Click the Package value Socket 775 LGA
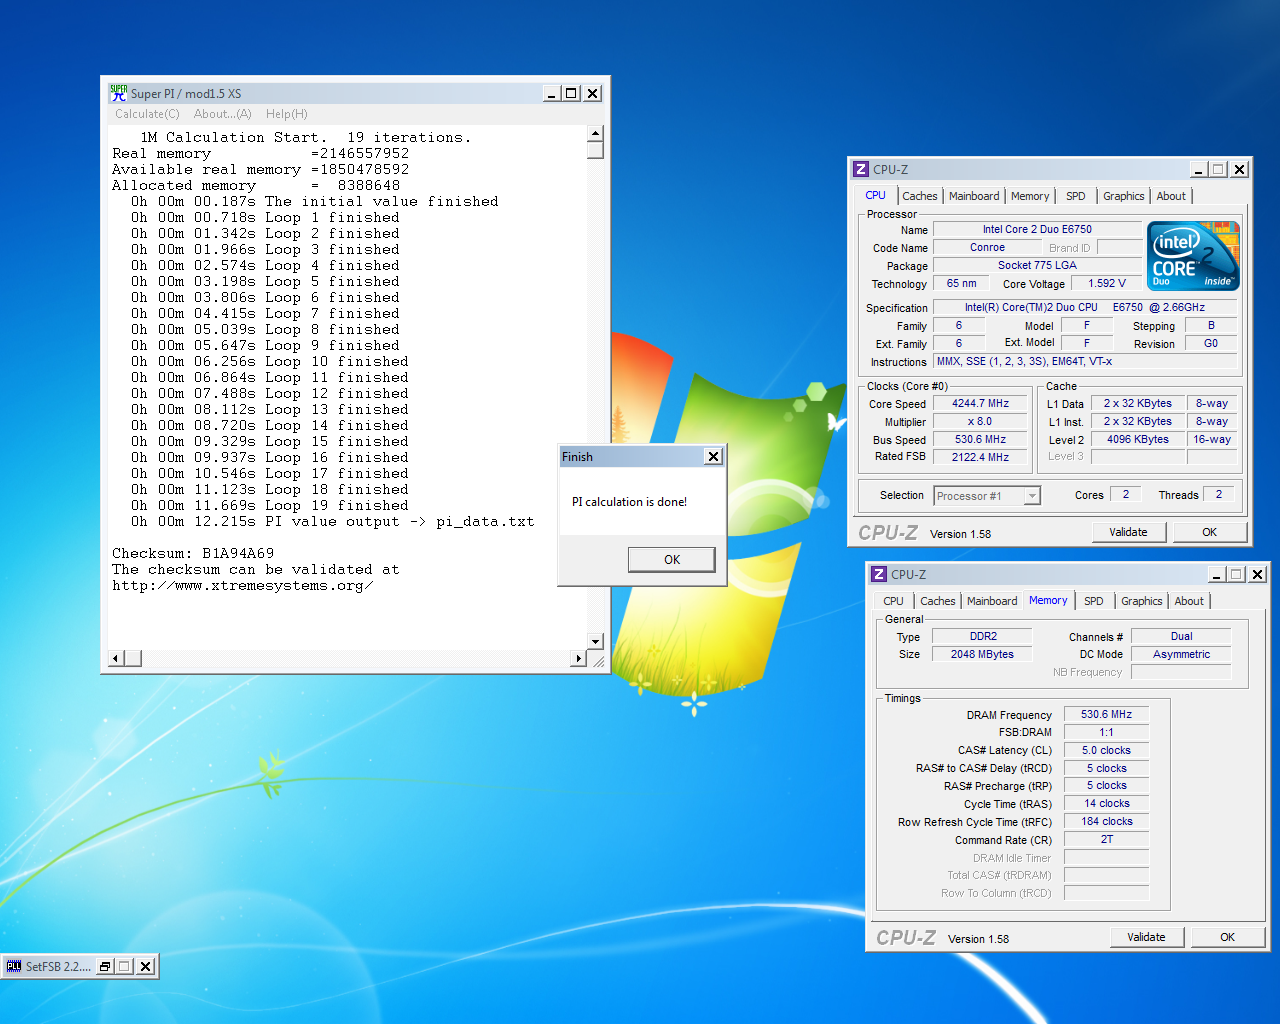Image resolution: width=1280 pixels, height=1024 pixels. tap(1037, 265)
